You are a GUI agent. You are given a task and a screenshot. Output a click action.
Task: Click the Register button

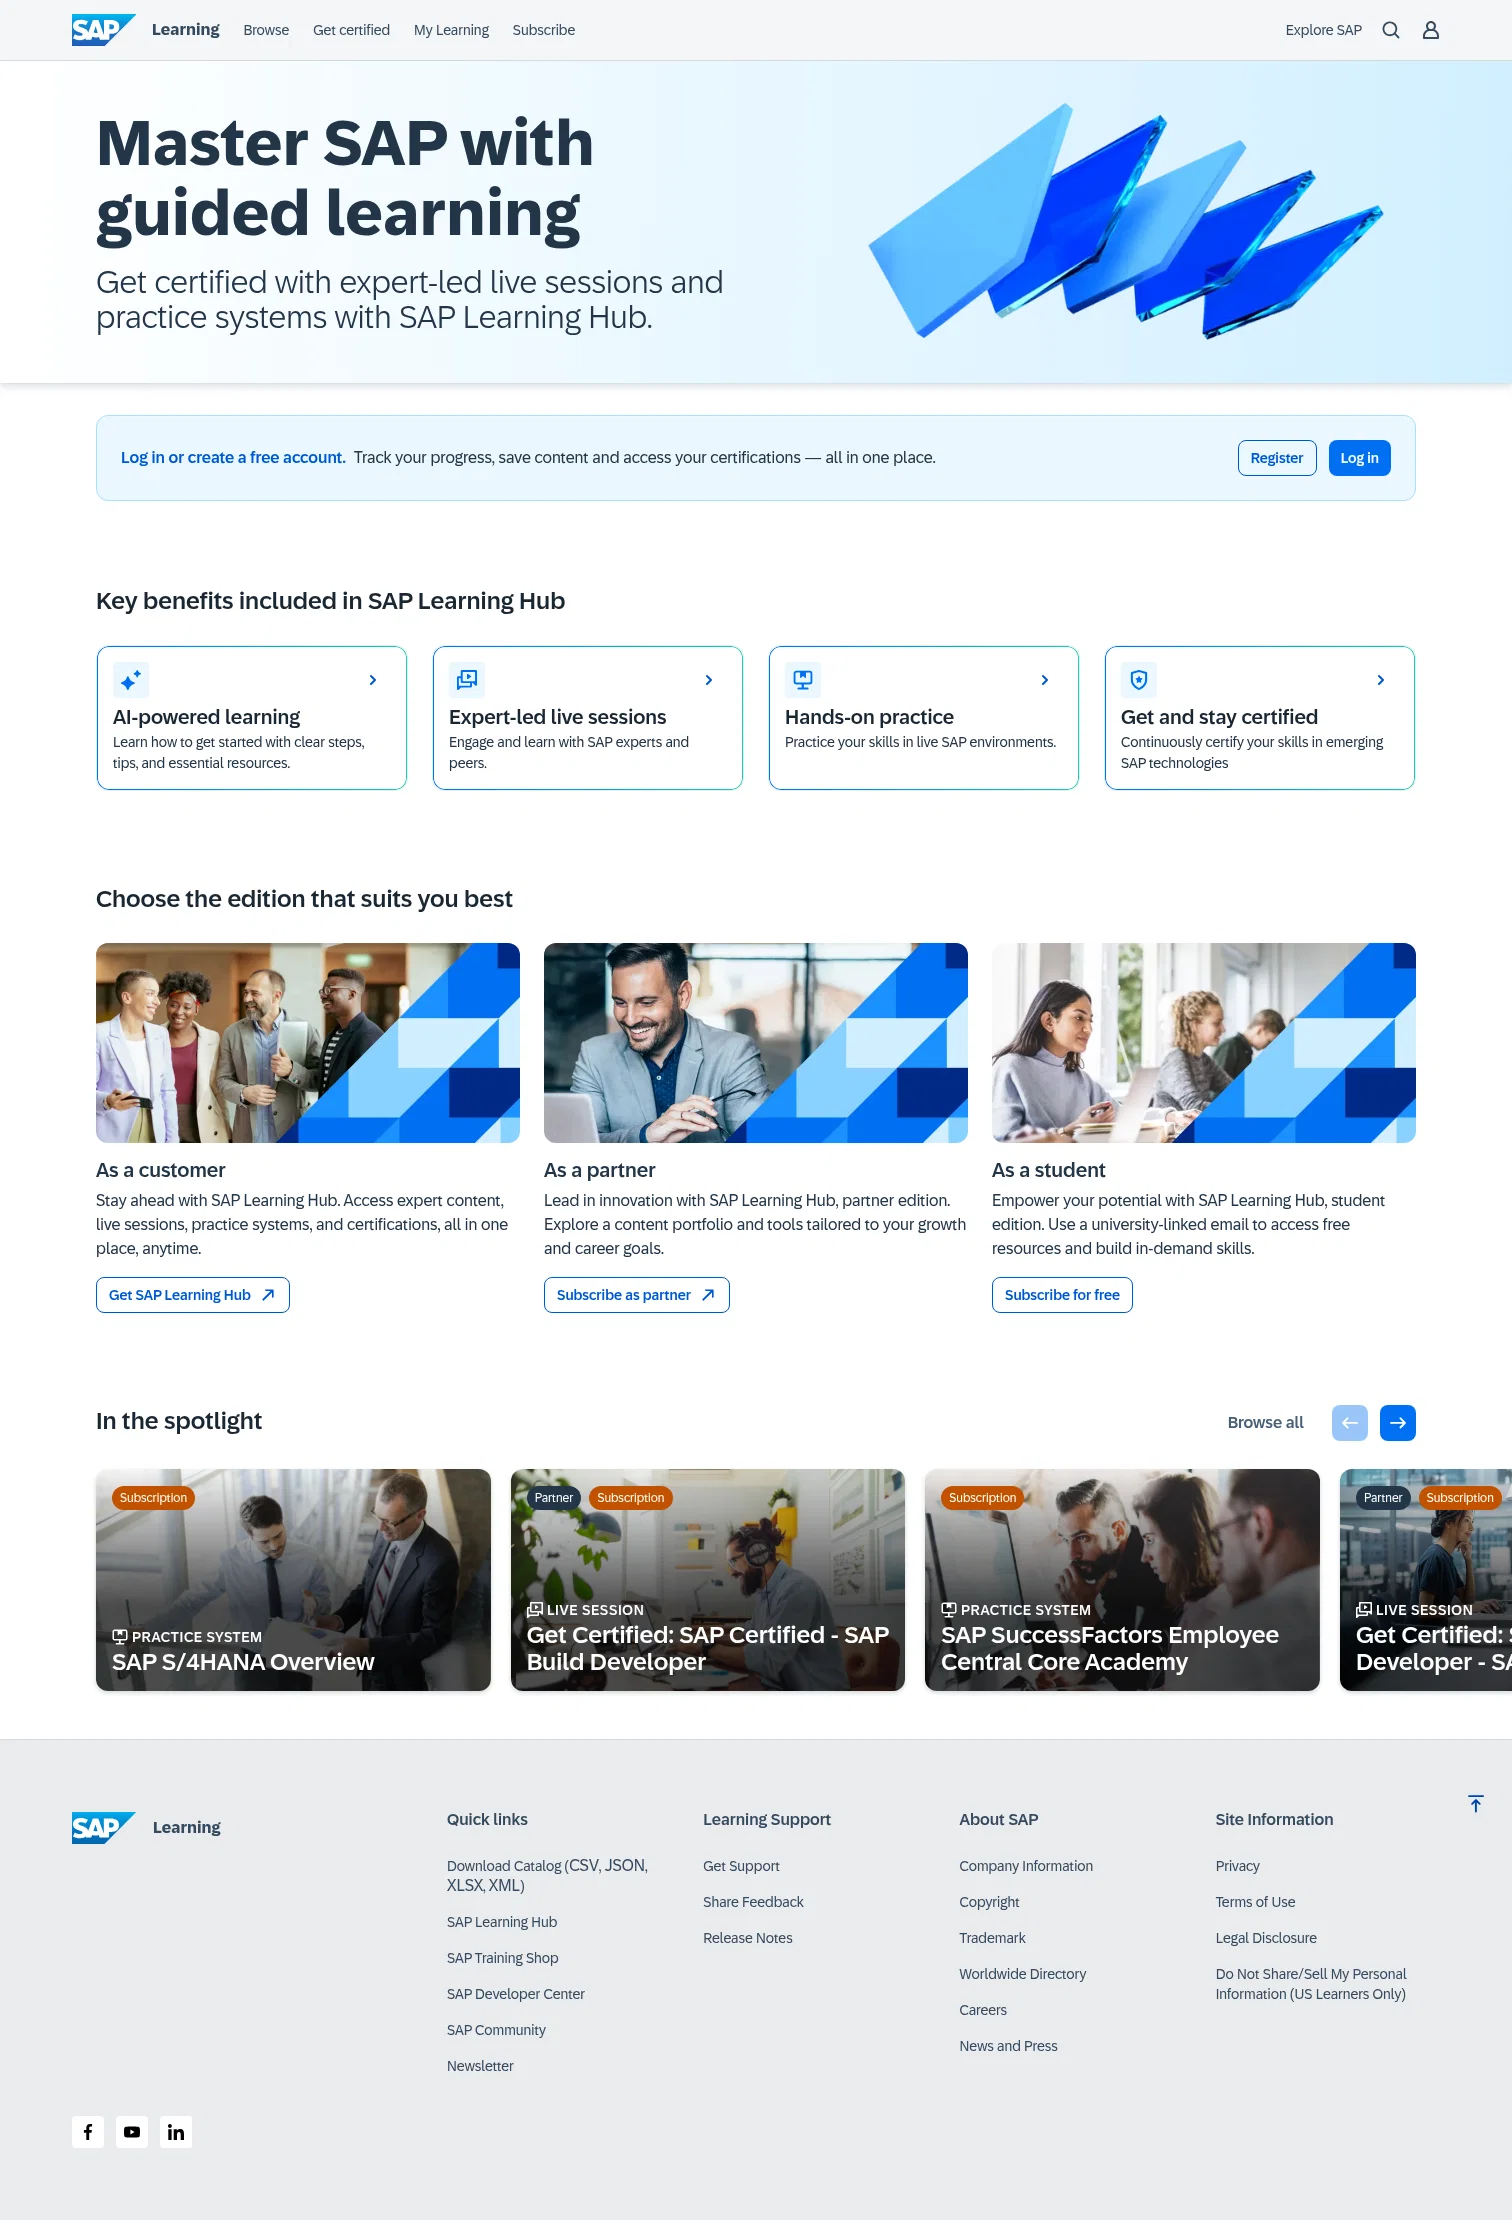tap(1277, 458)
